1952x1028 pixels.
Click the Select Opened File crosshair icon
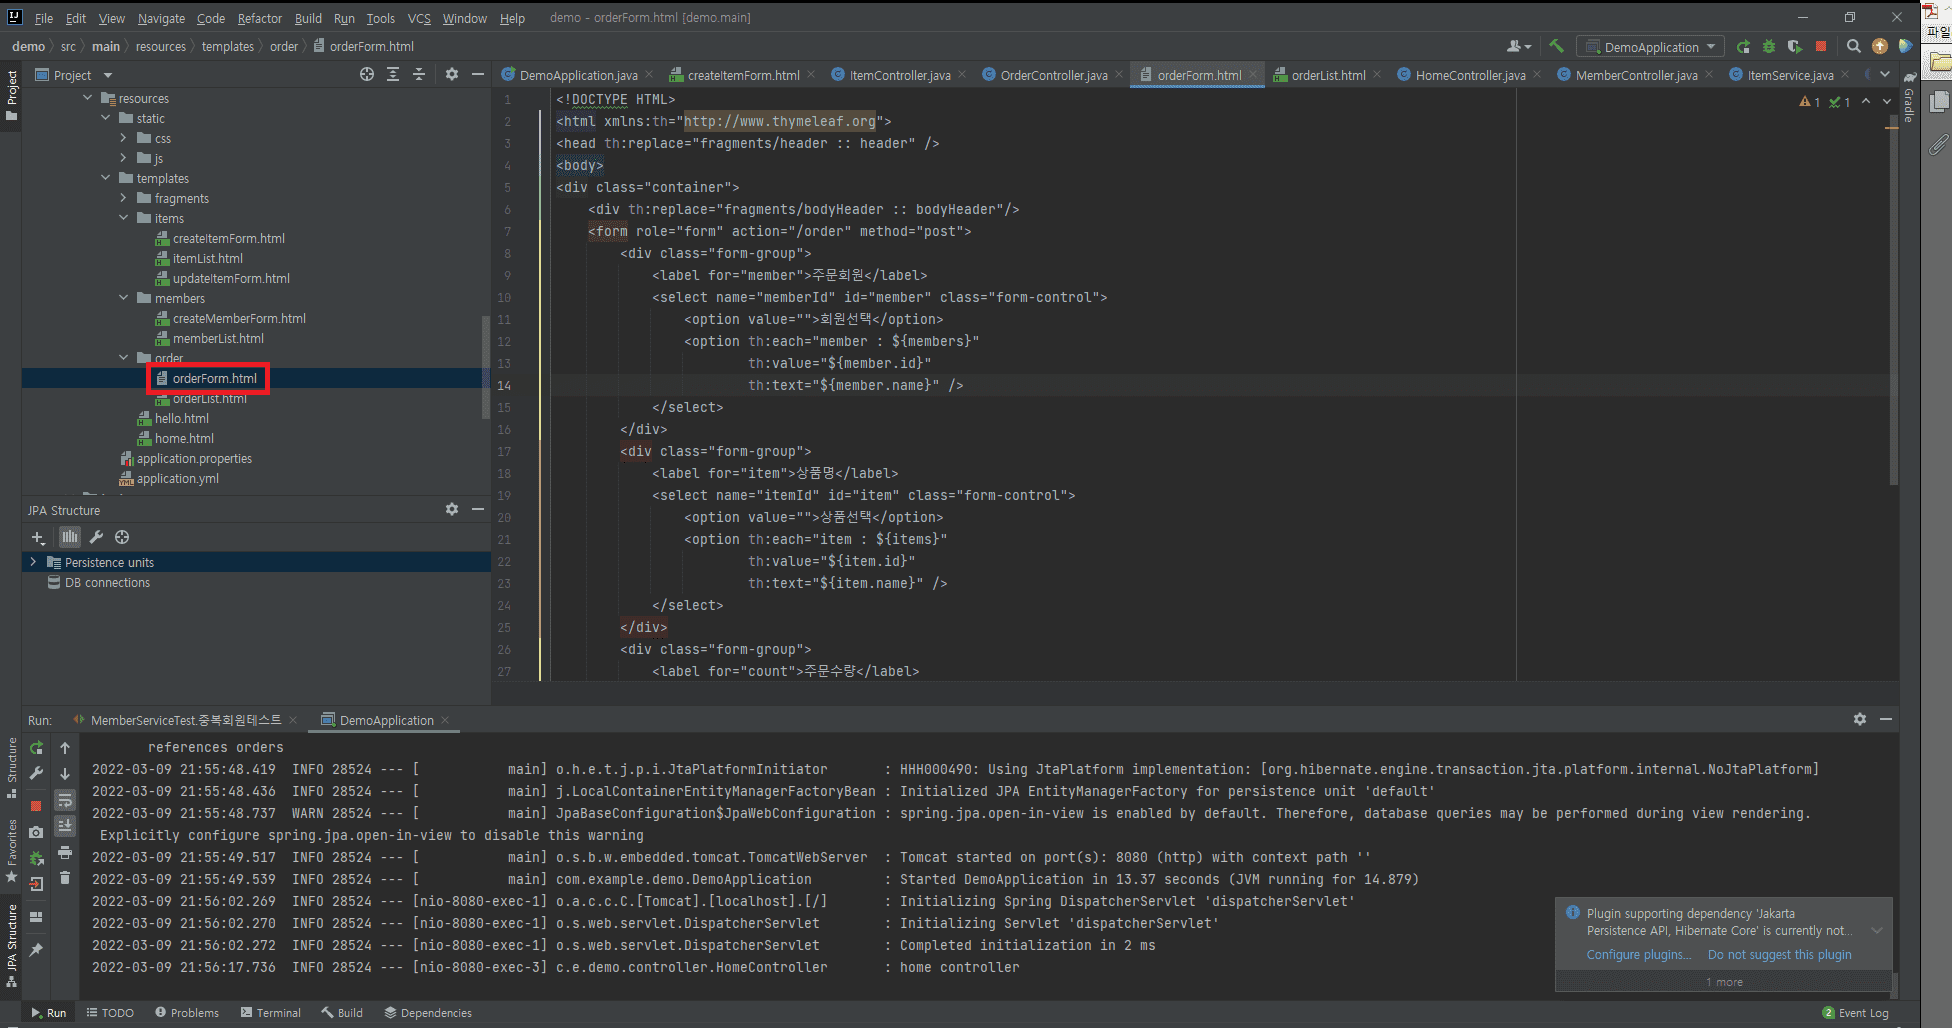point(367,75)
